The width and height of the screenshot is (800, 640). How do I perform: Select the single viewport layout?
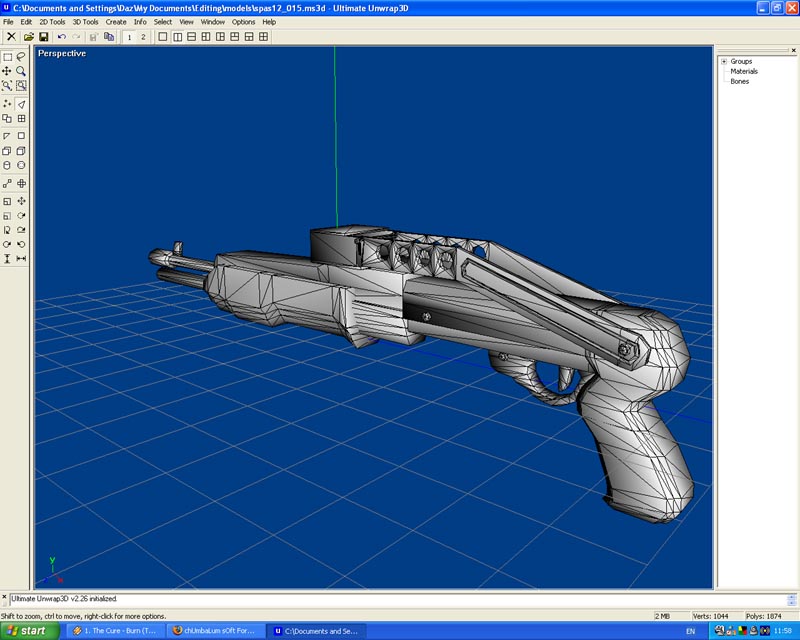pos(163,37)
